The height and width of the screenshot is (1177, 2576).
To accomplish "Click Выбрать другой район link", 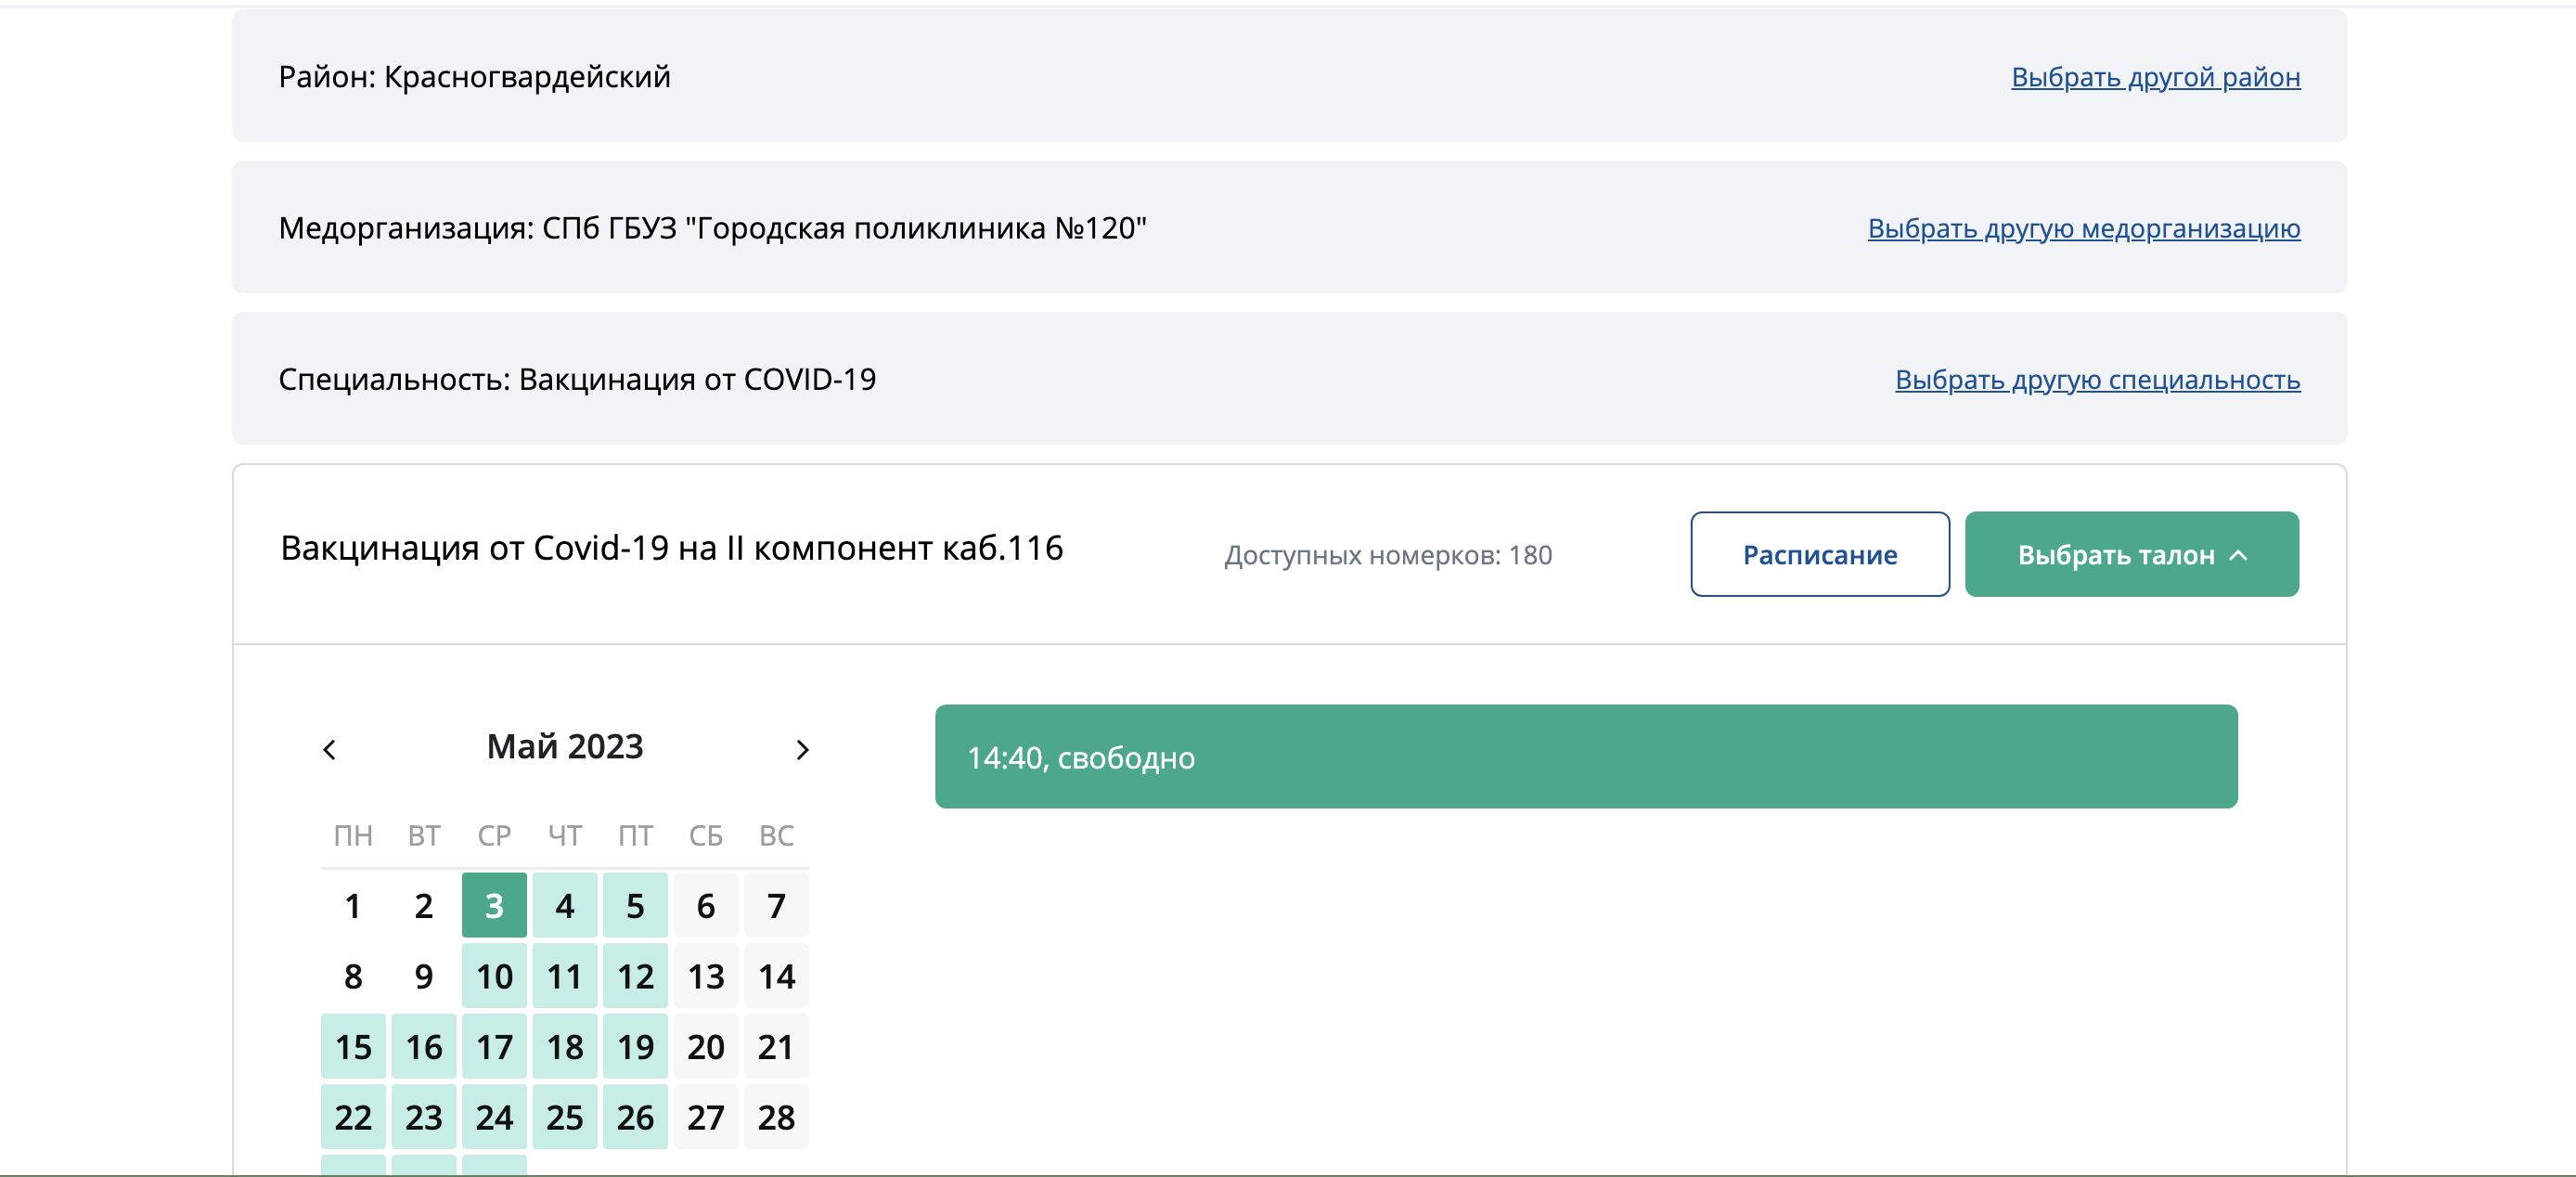I will click(x=2155, y=77).
